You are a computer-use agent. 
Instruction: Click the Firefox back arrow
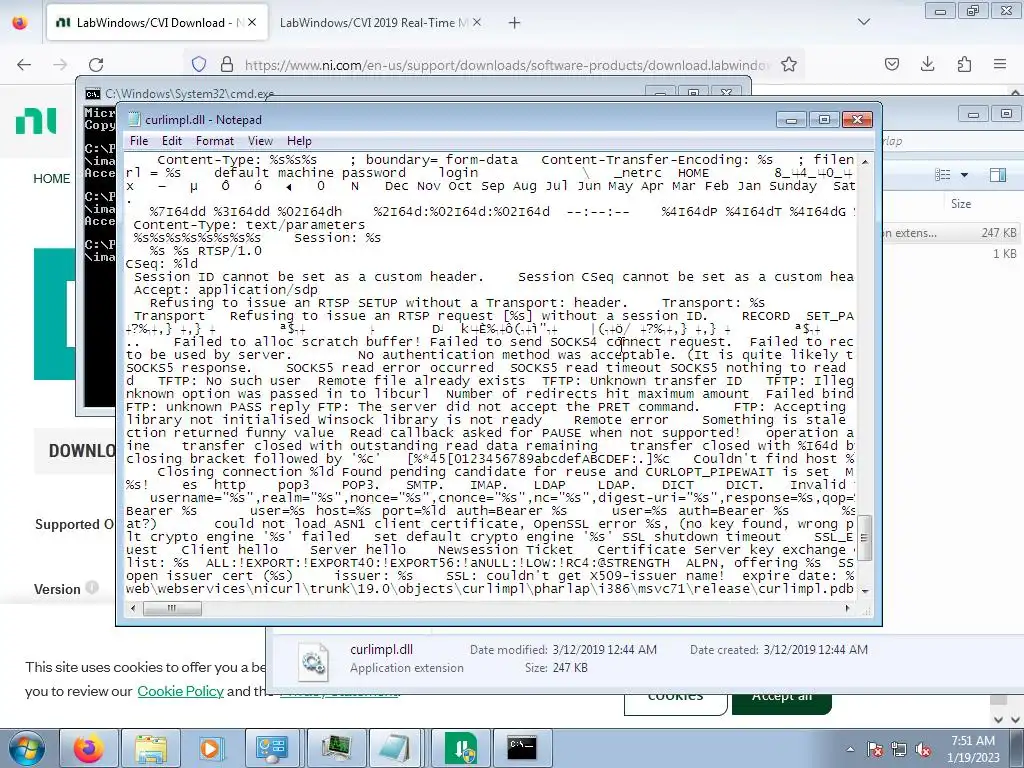click(x=24, y=65)
